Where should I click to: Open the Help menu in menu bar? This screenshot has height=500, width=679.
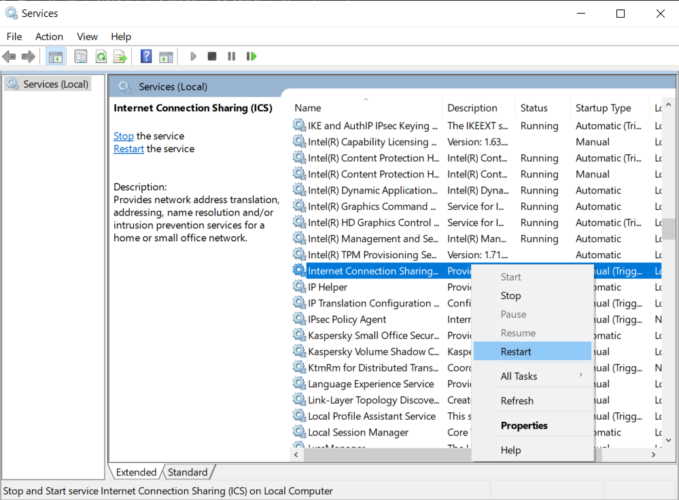tap(121, 37)
